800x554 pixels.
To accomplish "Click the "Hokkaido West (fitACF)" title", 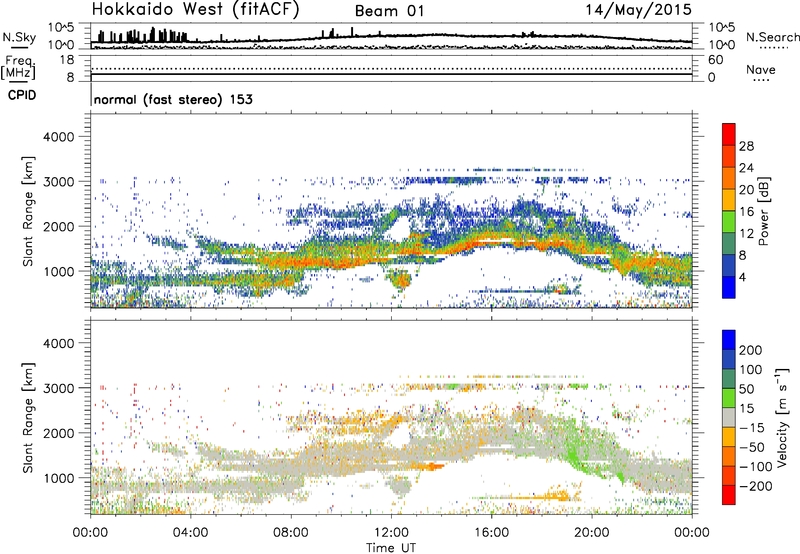I will click(x=195, y=10).
